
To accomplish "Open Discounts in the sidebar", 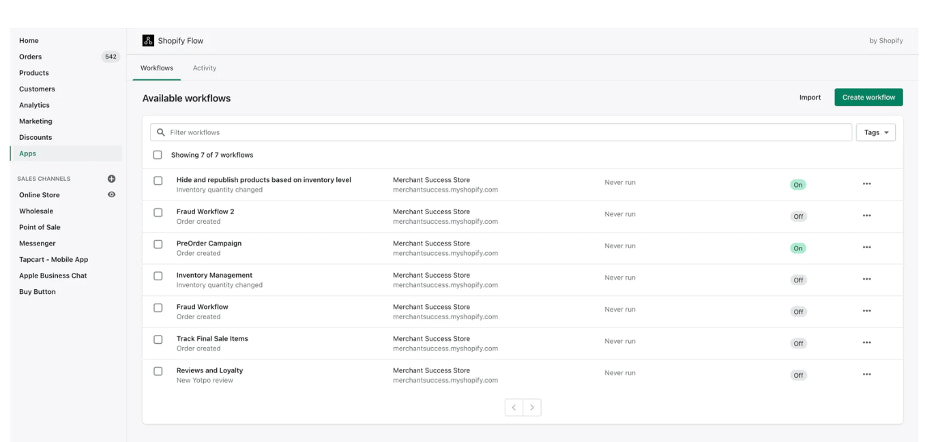I will 35,137.
